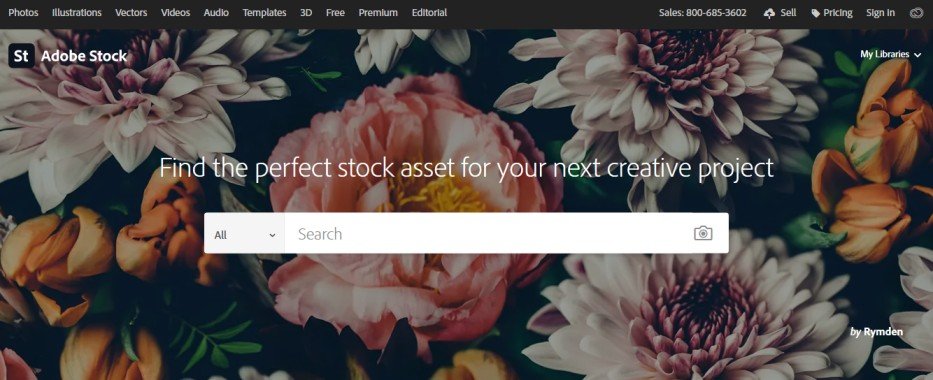933x380 pixels.
Task: Click the Adobe Stock St logo icon
Action: point(21,56)
